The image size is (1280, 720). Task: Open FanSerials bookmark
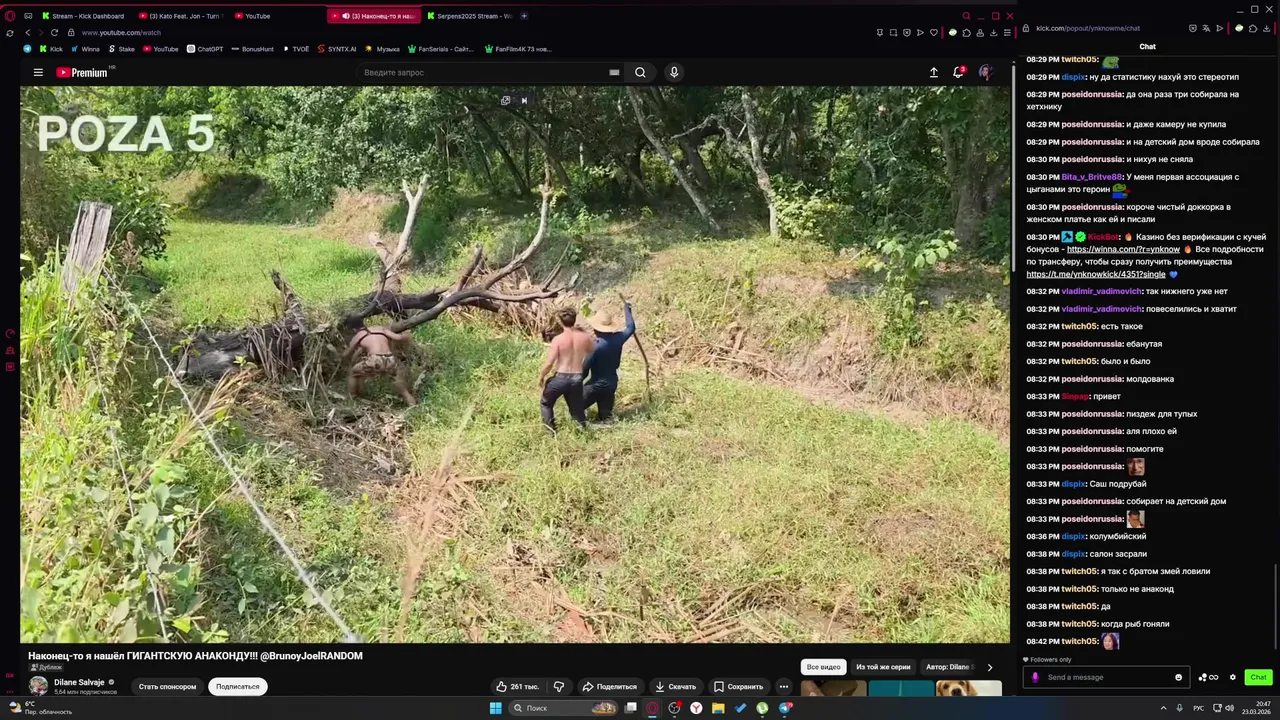point(441,49)
